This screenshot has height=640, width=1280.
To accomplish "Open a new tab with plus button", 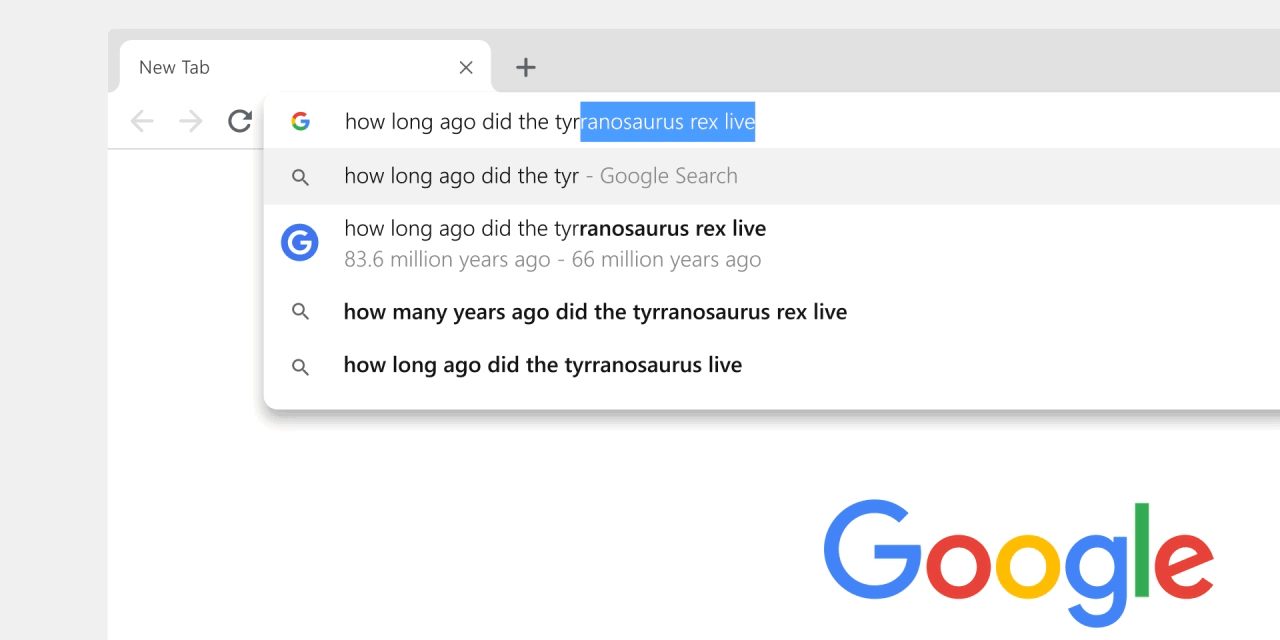I will click(525, 67).
